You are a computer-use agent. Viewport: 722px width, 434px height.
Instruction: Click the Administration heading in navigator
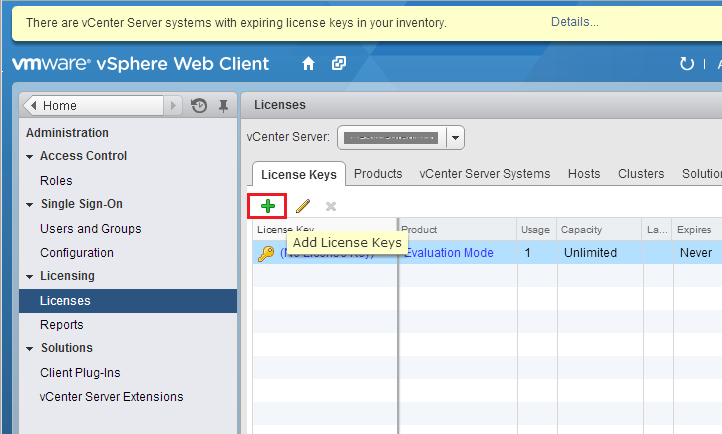[67, 133]
